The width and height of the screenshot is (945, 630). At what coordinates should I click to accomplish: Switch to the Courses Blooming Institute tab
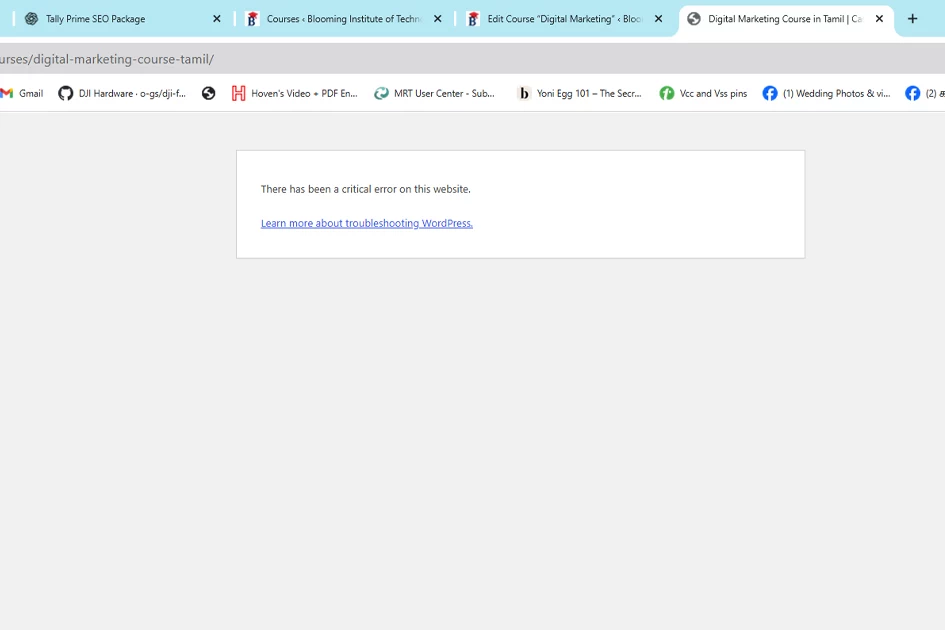[x=344, y=19]
